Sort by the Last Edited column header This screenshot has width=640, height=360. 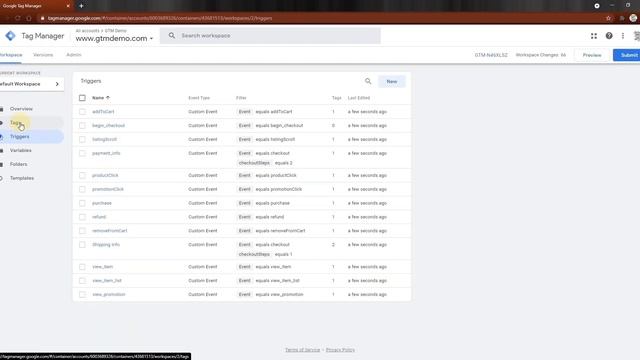359,98
